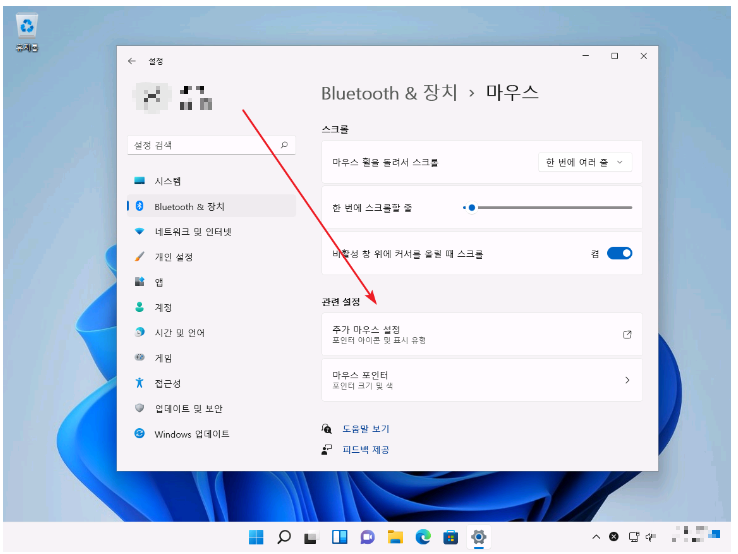Click the user profile avatar
Viewport: 738px width, 554px height.
151,97
